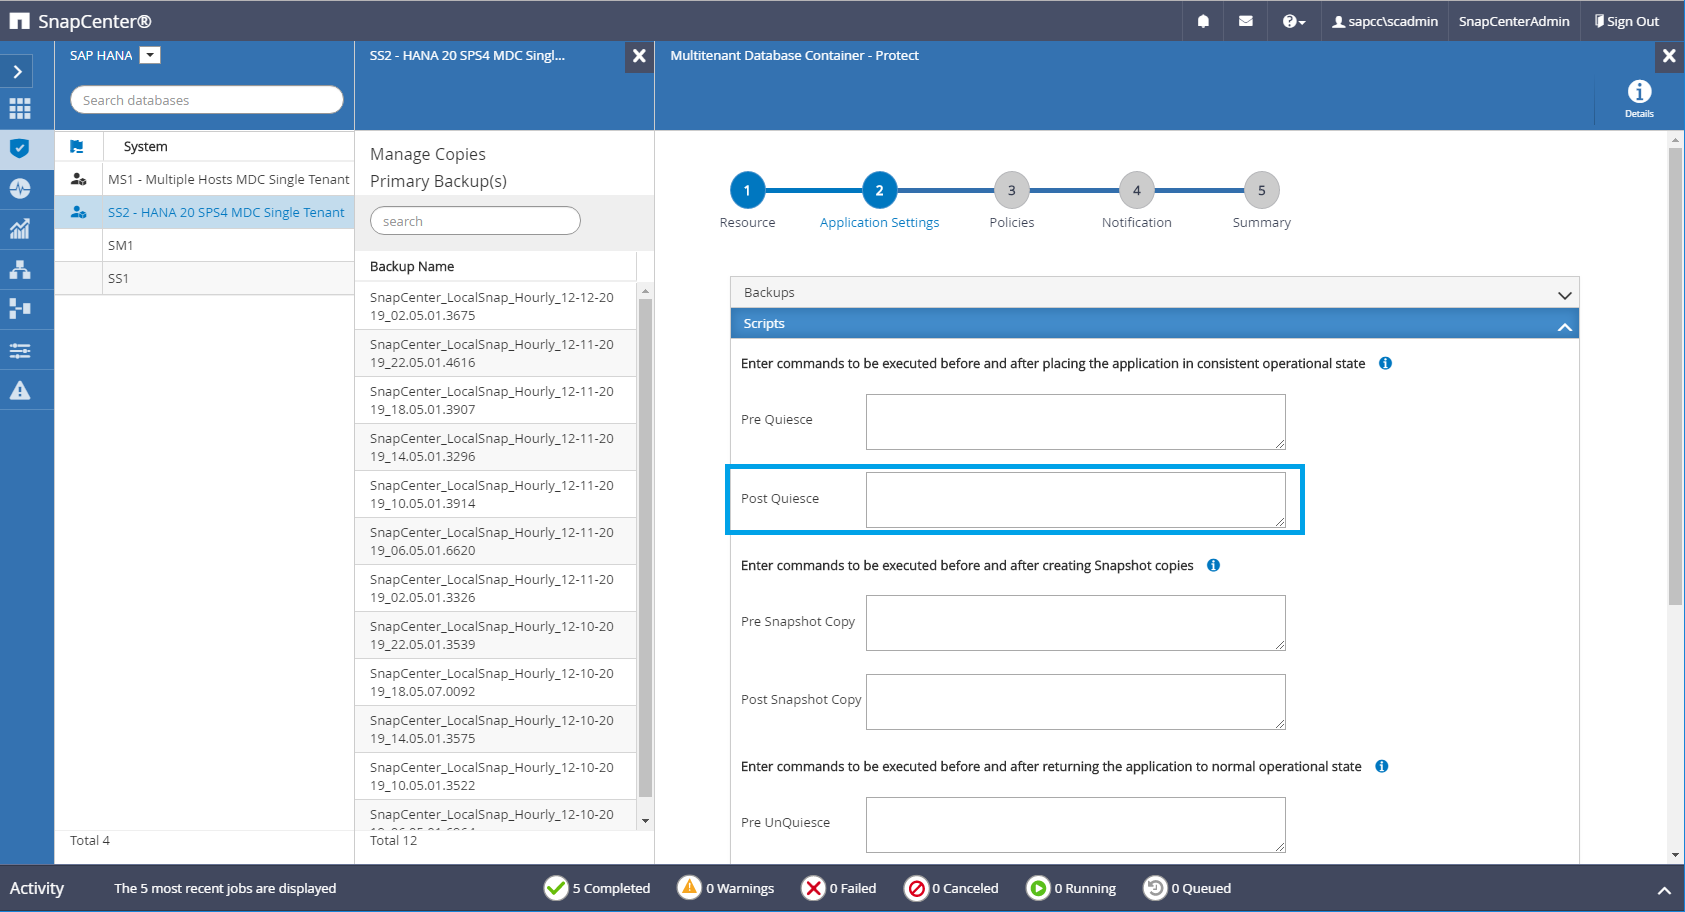Open the SAP HANA plug-in dropdown
This screenshot has width=1685, height=912.
[x=150, y=55]
